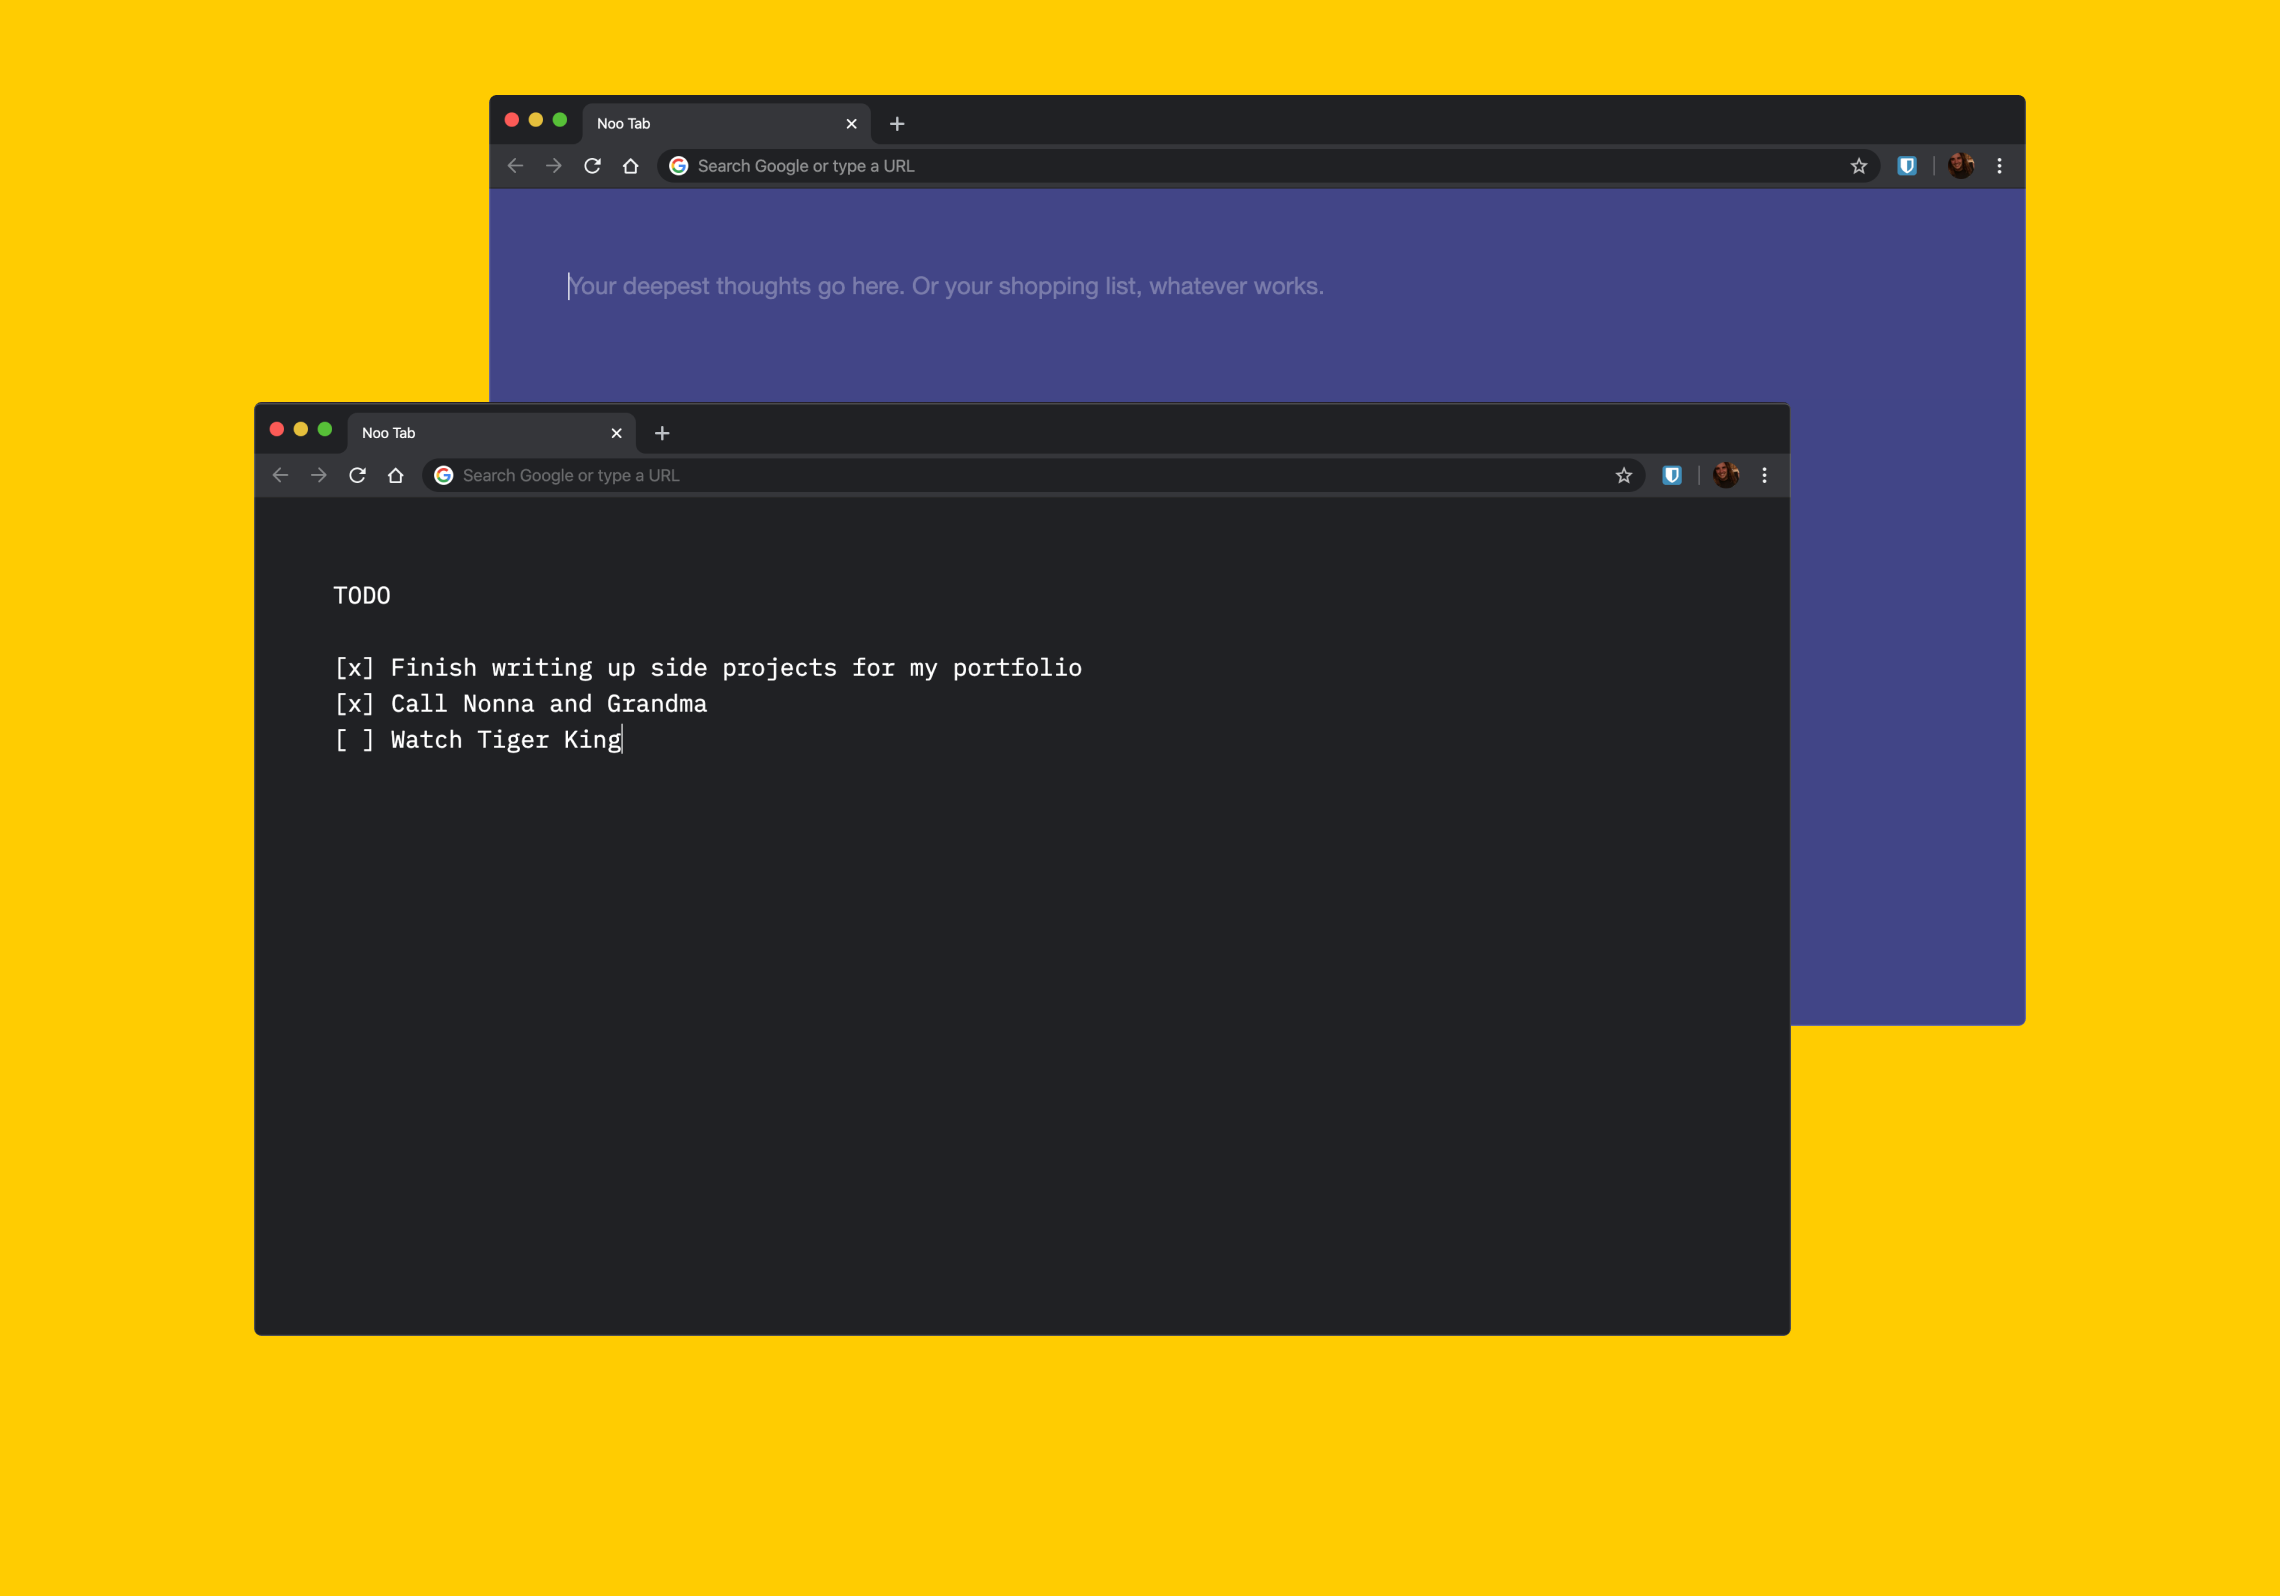Open profile avatar in front browser window
This screenshot has width=2280, height=1596.
(x=1726, y=475)
